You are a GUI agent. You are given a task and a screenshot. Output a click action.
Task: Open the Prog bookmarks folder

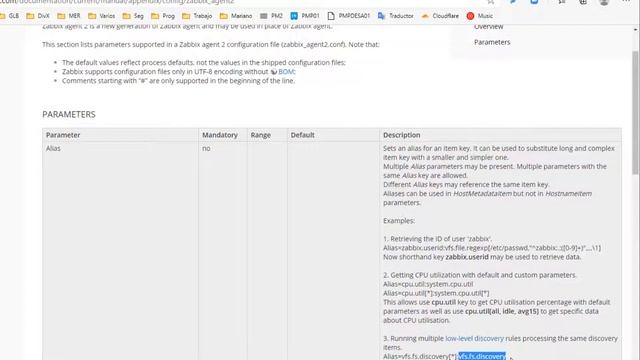pyautogui.click(x=163, y=16)
